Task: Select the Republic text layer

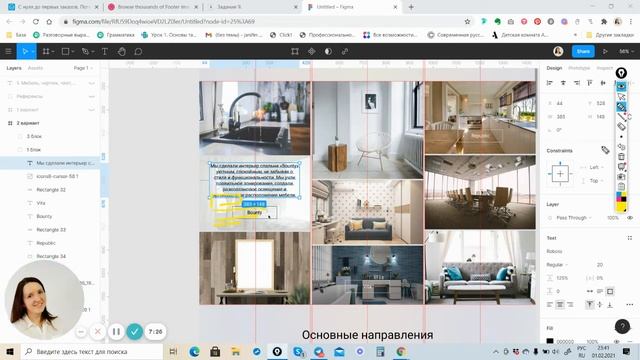Action: (x=46, y=243)
